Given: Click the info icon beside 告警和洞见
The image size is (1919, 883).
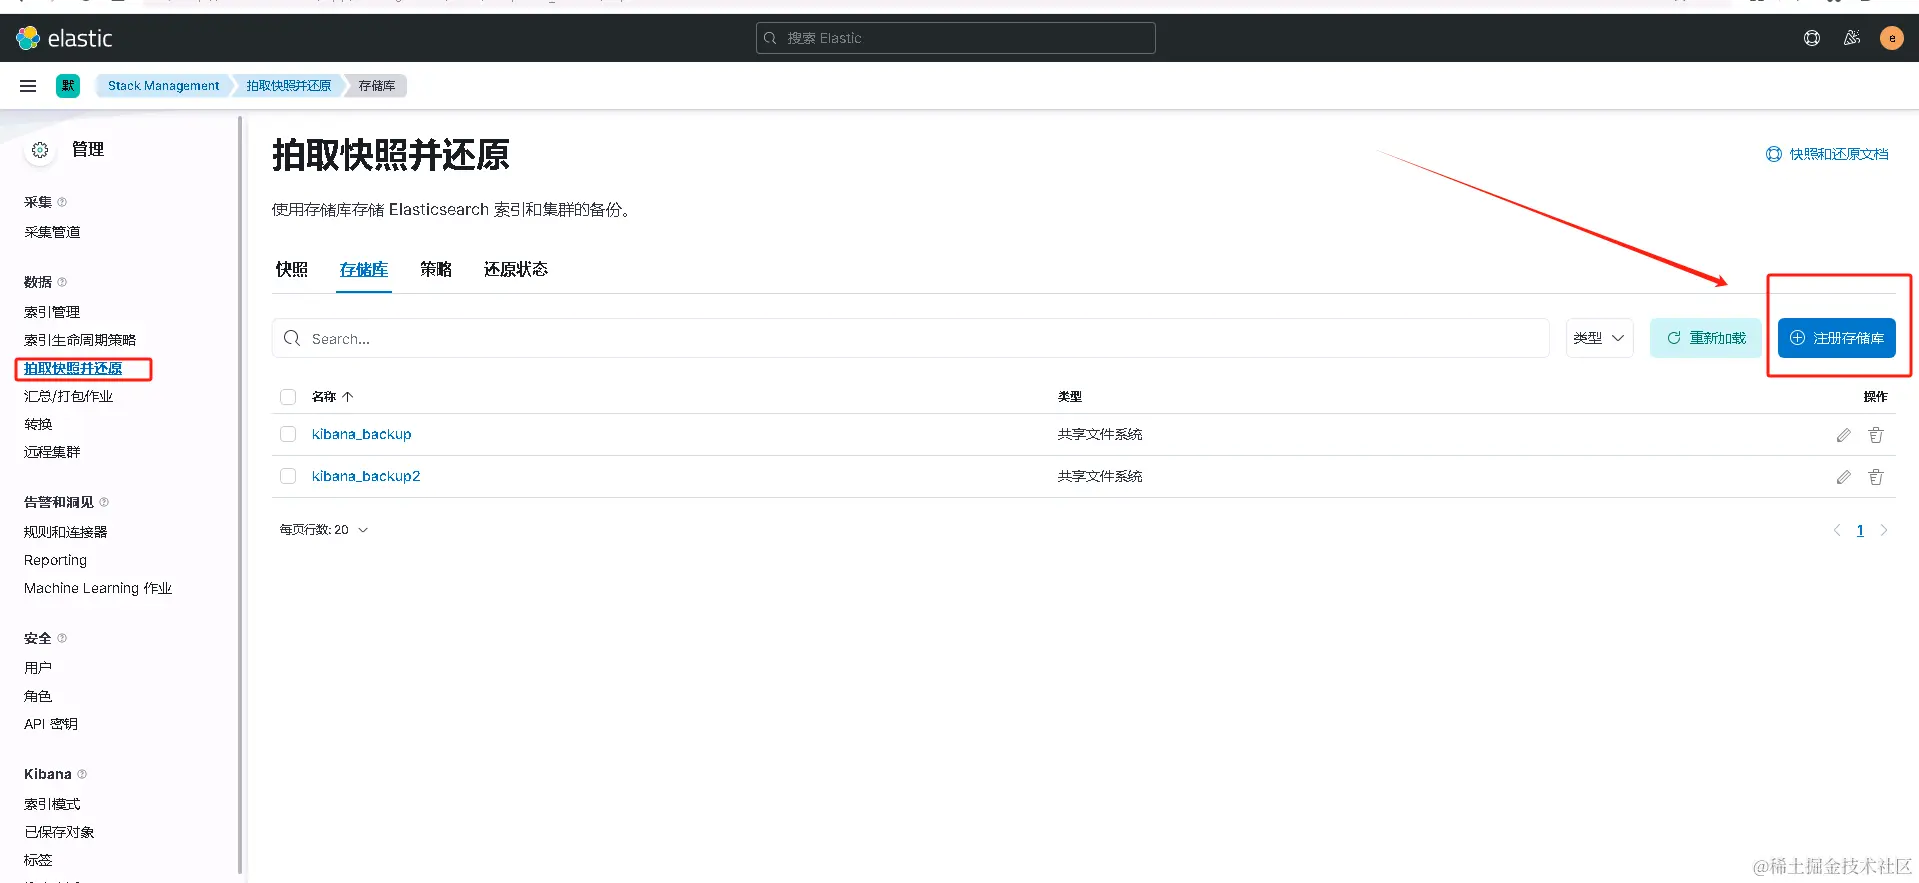Looking at the screenshot, I should [104, 502].
